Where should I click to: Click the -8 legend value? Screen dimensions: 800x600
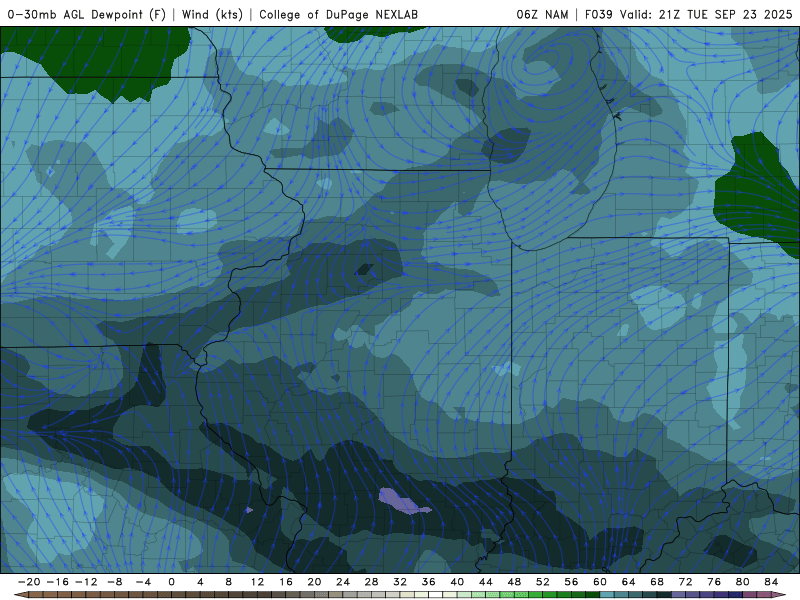114,582
